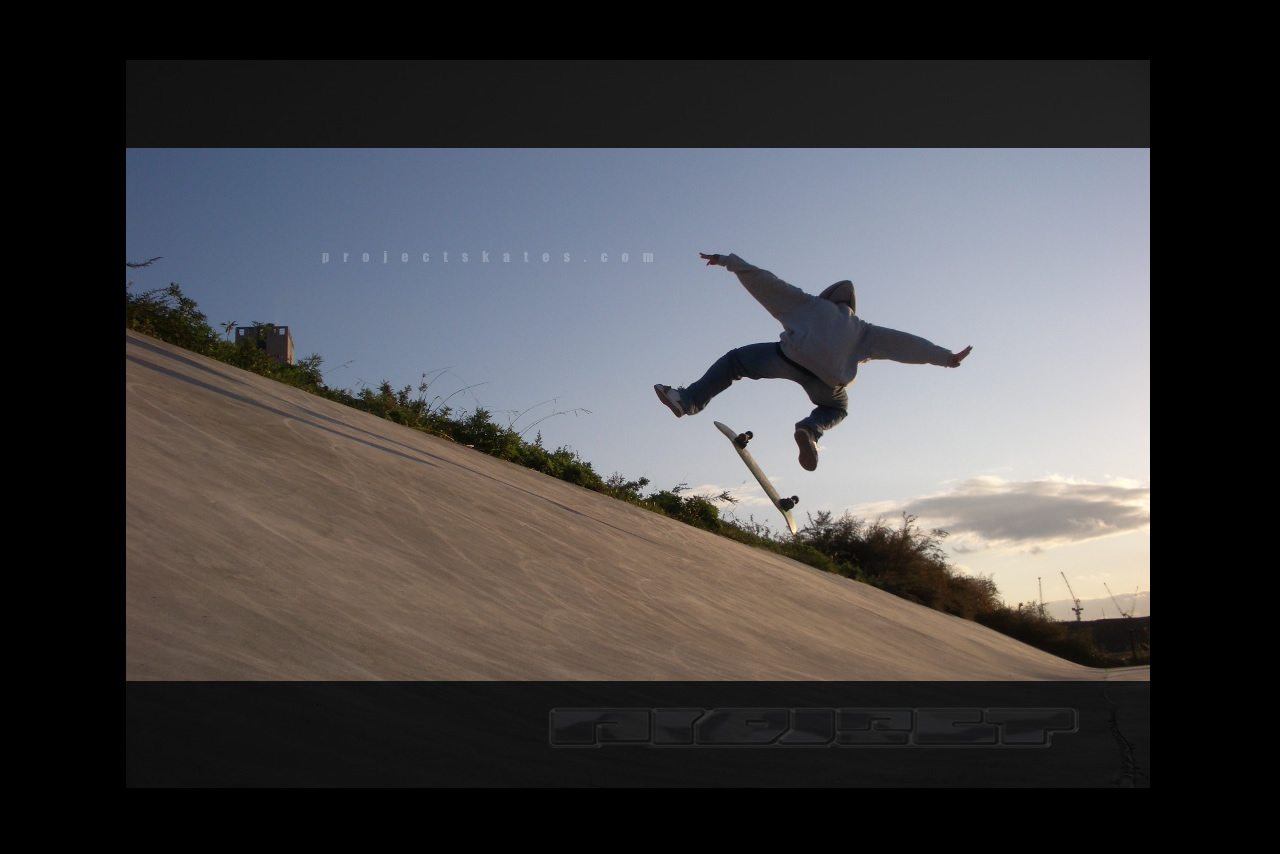Click the projectskates.com watermark text

click(x=488, y=257)
